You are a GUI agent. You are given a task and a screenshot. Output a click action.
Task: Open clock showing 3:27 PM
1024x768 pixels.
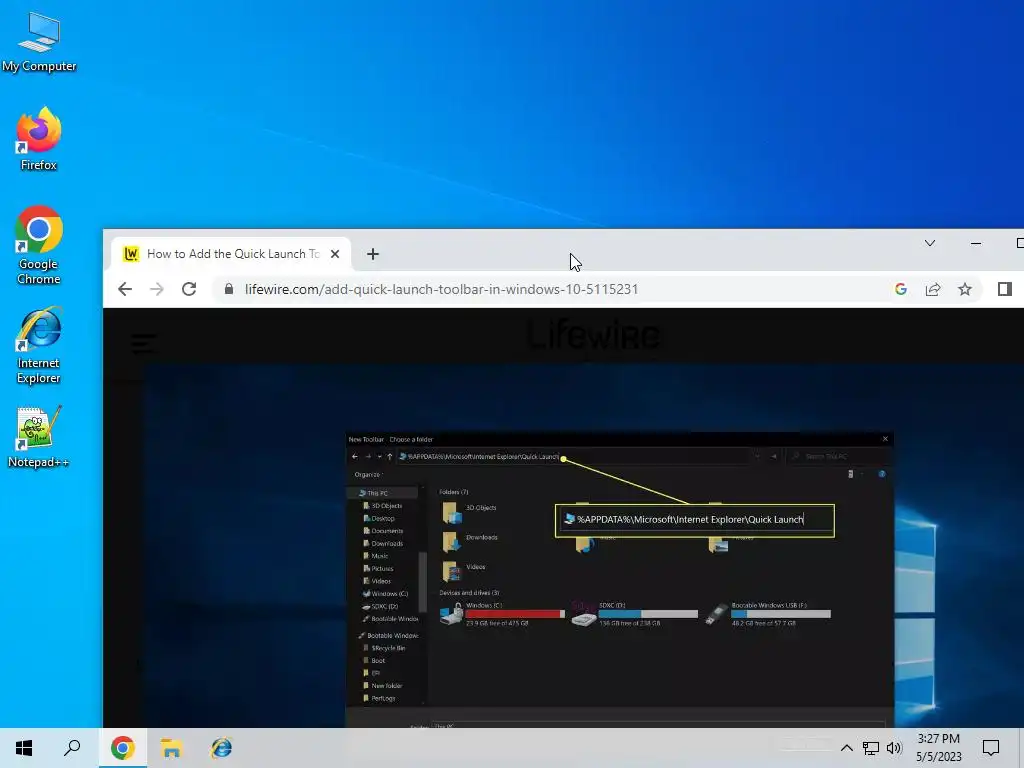pyautogui.click(x=939, y=748)
